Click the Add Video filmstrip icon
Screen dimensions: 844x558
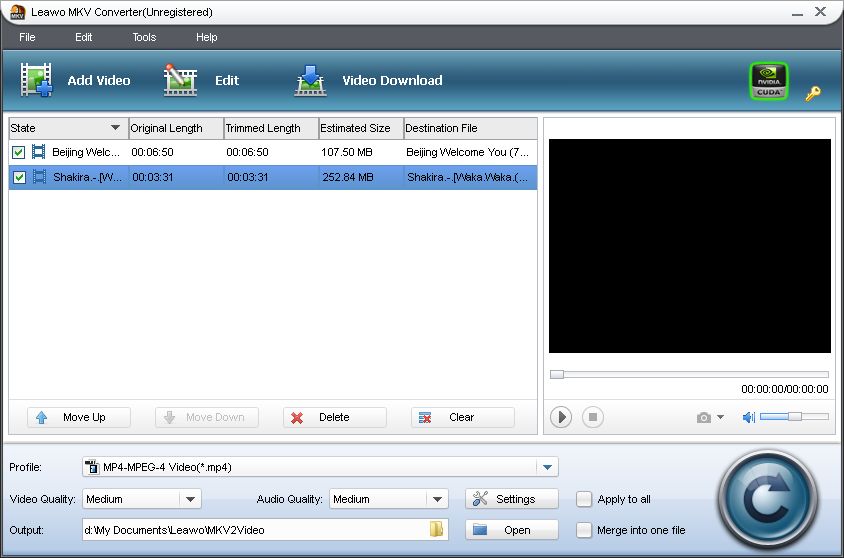point(37,80)
